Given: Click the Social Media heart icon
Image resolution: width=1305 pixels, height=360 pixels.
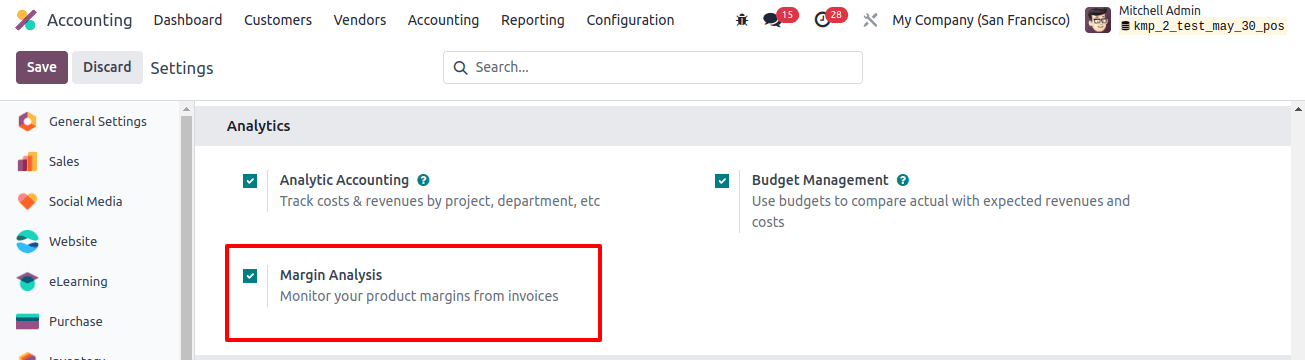Looking at the screenshot, I should tap(28, 202).
